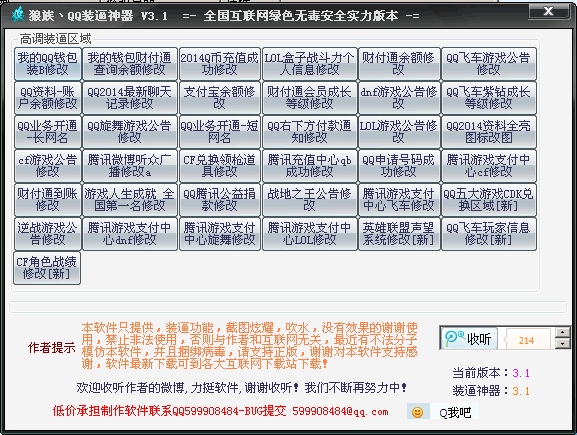The image size is (577, 435).
Task: Open 游戏人生成就 全国第一名修改
Action: 130,200
